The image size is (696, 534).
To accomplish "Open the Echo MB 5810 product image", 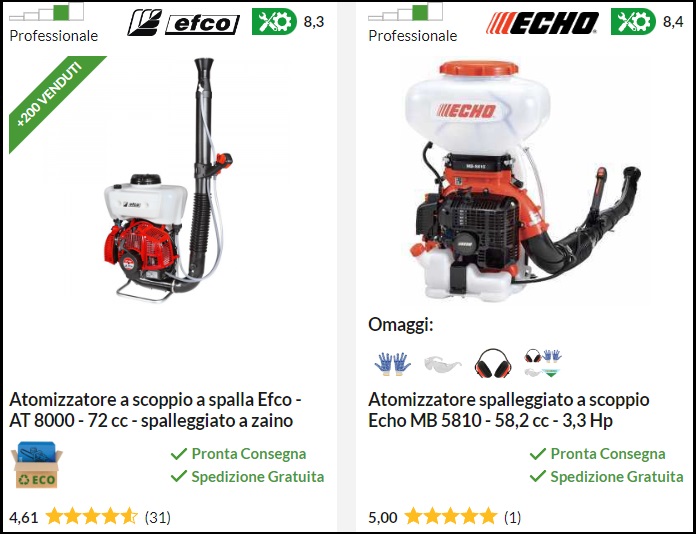I will coord(523,182).
